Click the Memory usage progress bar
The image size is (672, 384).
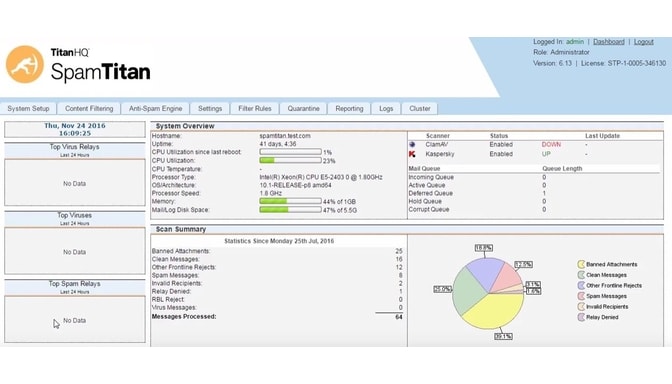click(290, 201)
